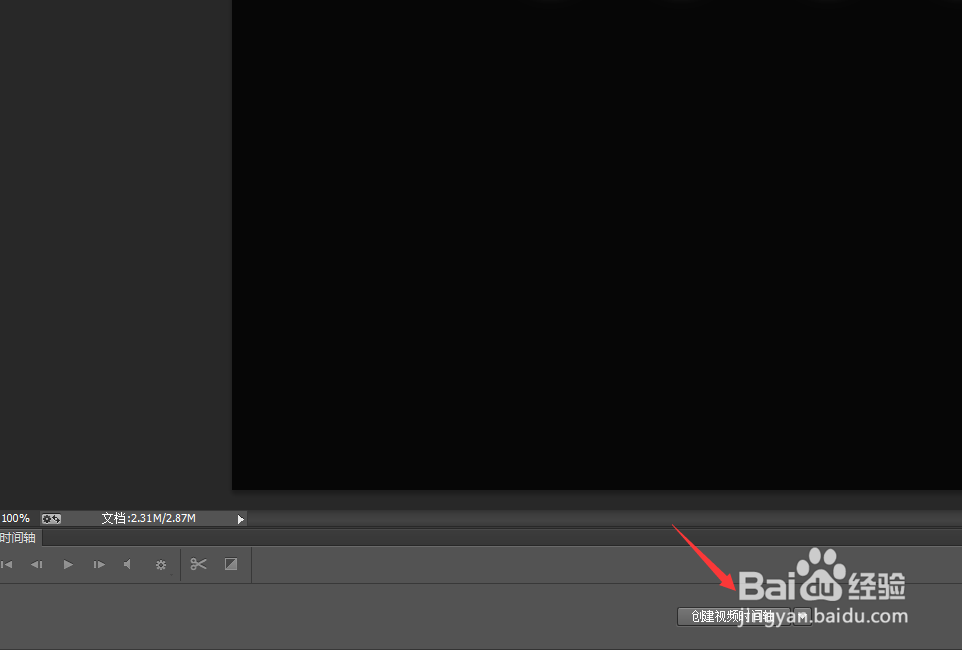The height and width of the screenshot is (650, 962).
Task: Expand the document info arrow menu
Action: click(x=240, y=519)
